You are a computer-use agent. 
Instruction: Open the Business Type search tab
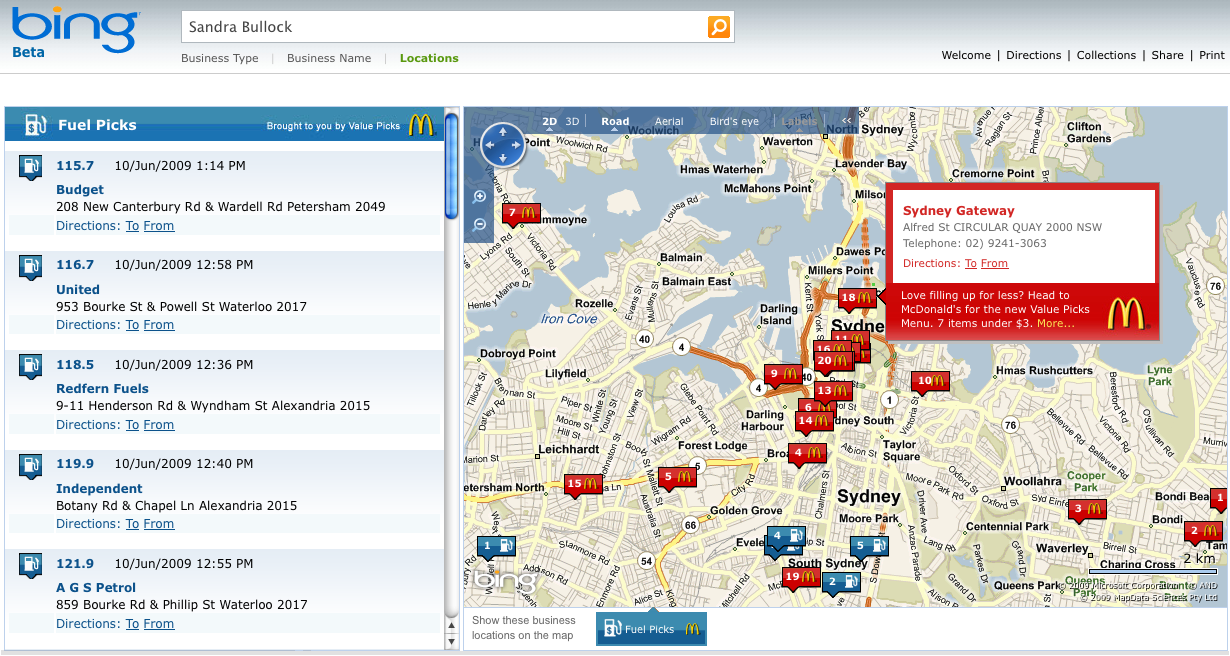click(220, 58)
